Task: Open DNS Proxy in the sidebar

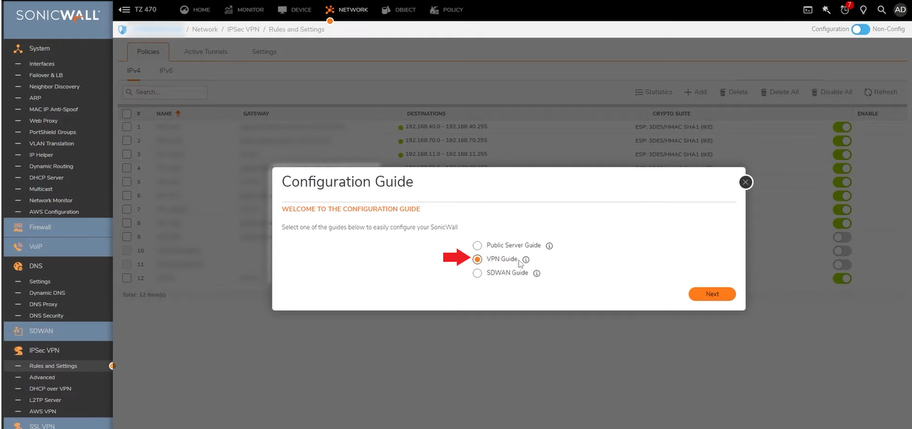Action: (x=43, y=305)
